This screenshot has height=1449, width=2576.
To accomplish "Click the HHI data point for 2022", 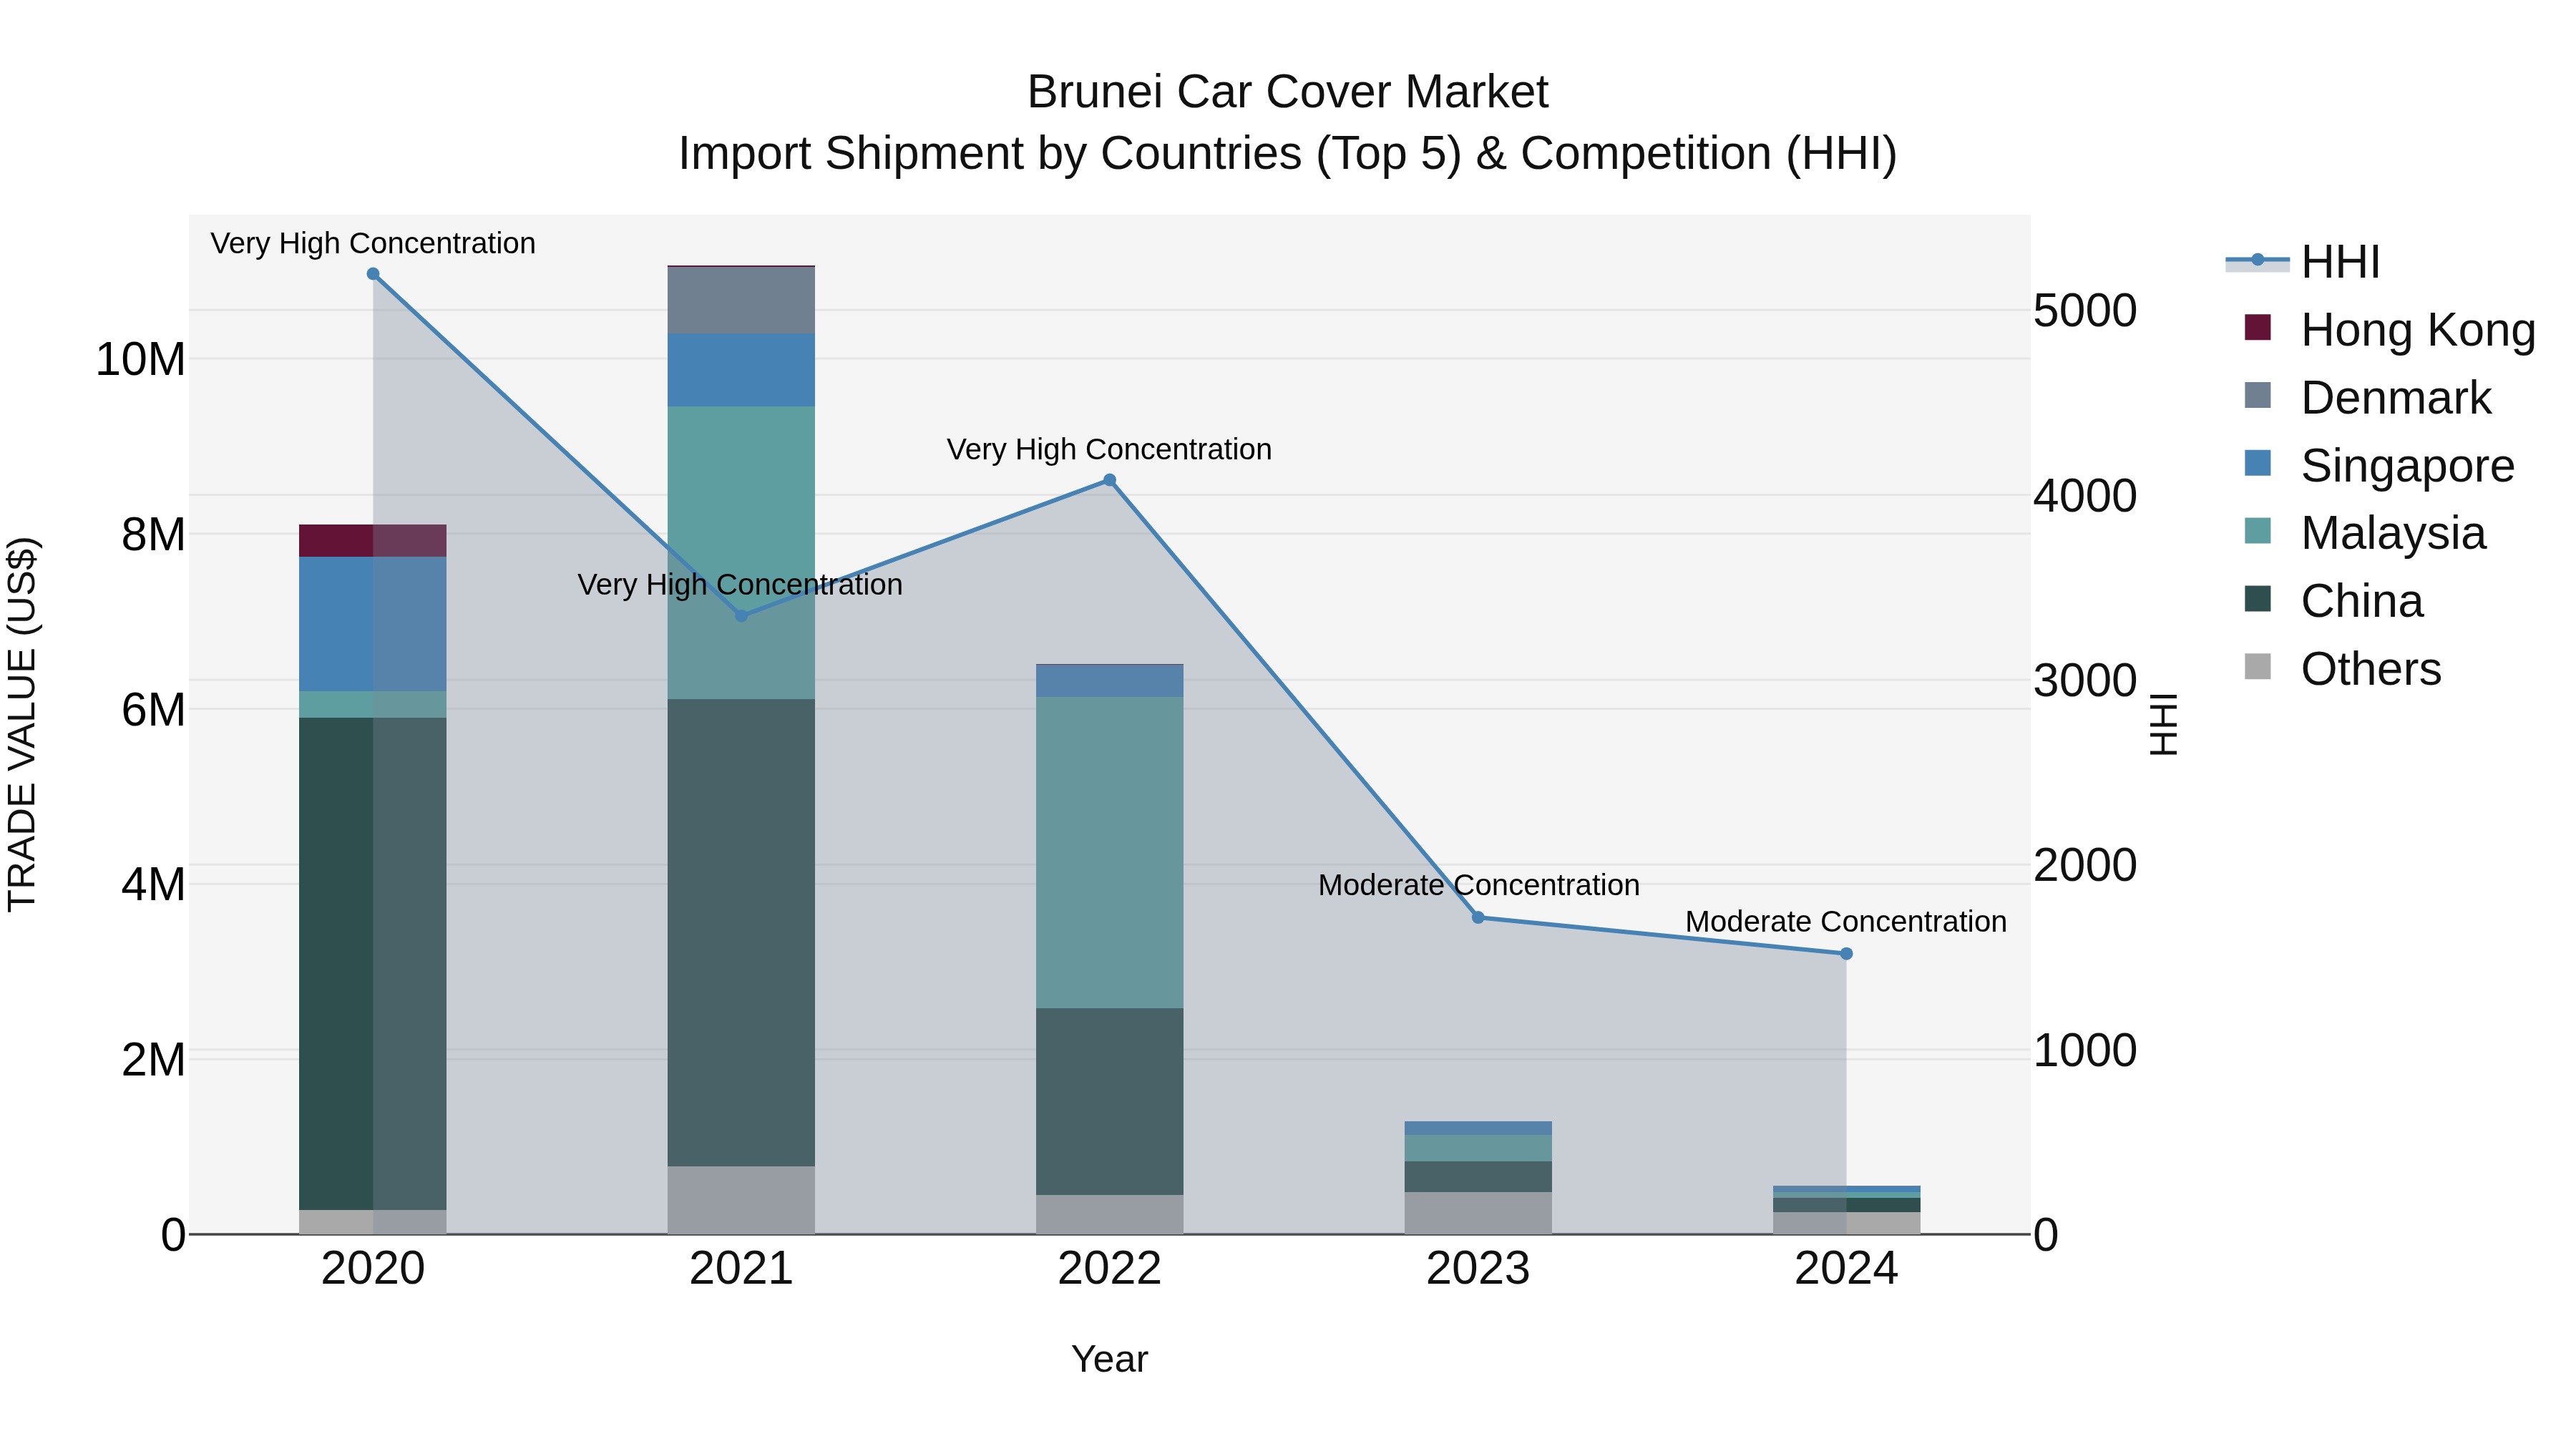I will pyautogui.click(x=1109, y=480).
